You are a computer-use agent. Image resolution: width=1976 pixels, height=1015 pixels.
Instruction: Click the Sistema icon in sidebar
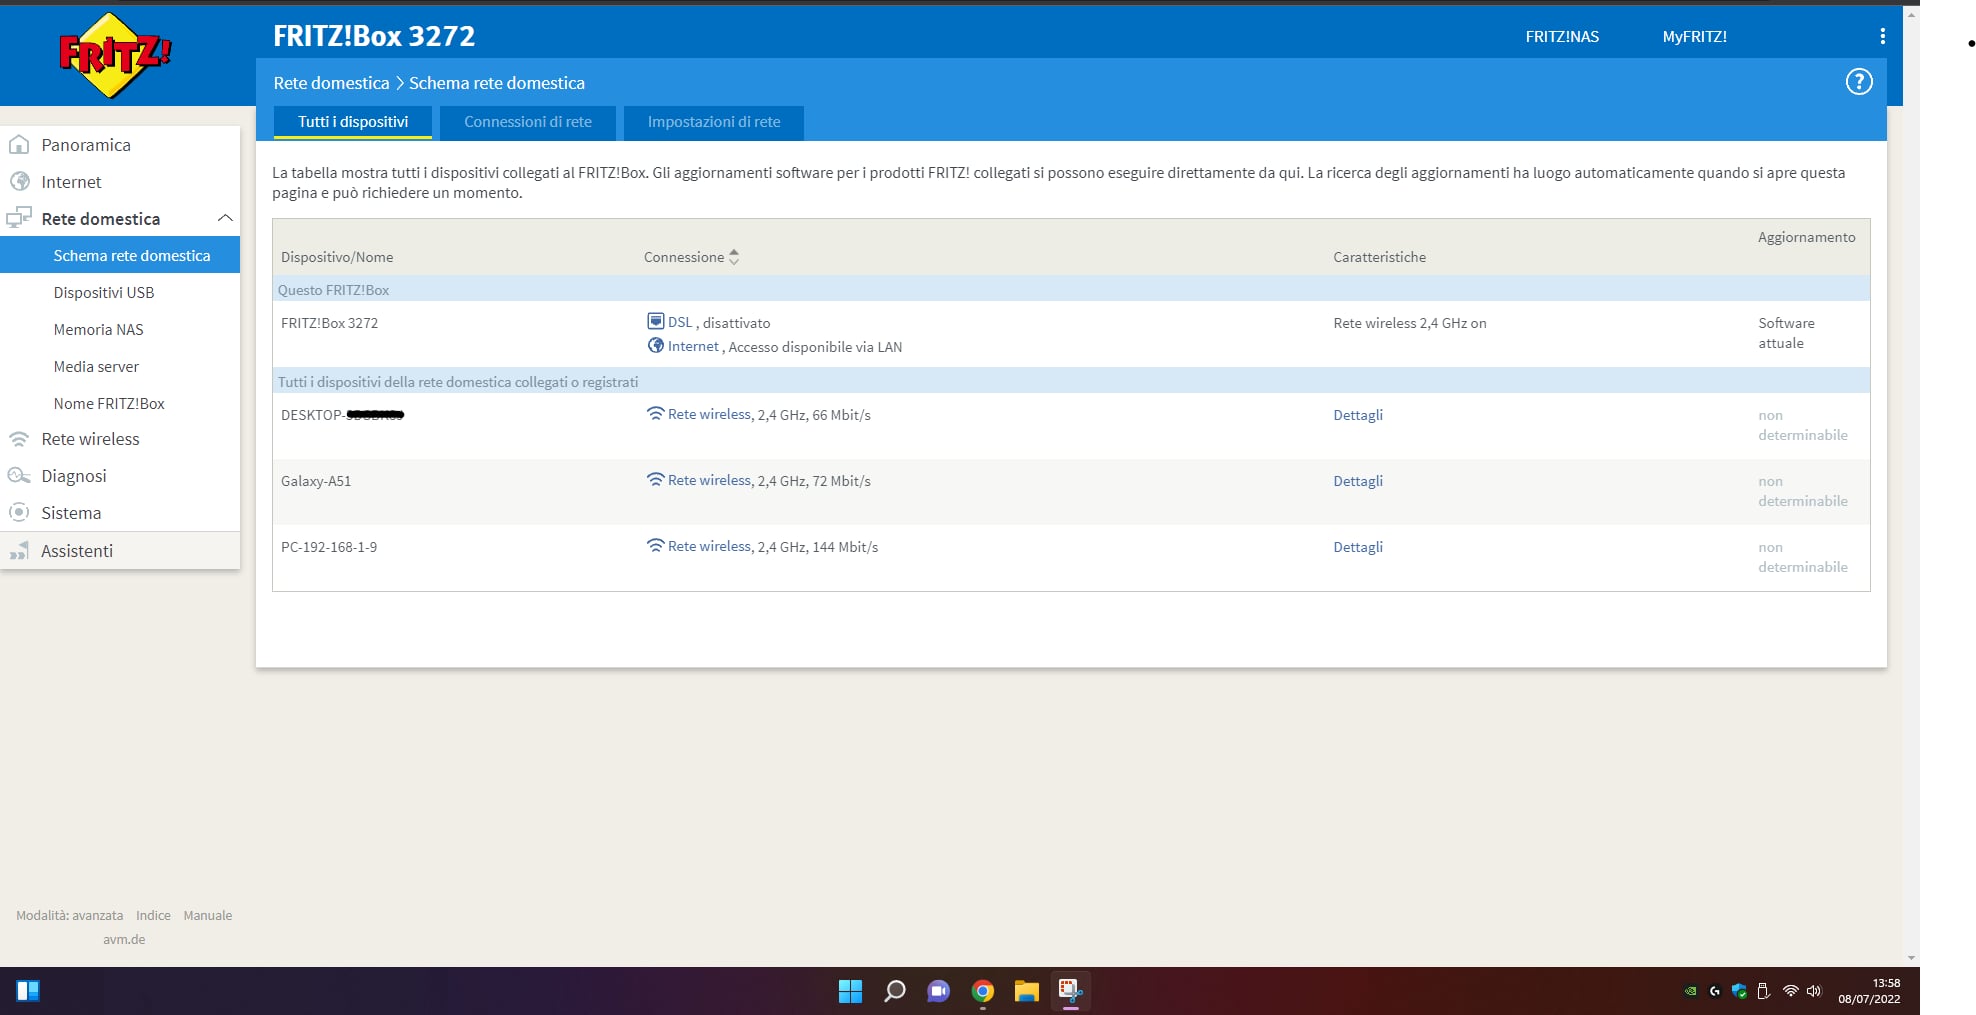pyautogui.click(x=19, y=513)
